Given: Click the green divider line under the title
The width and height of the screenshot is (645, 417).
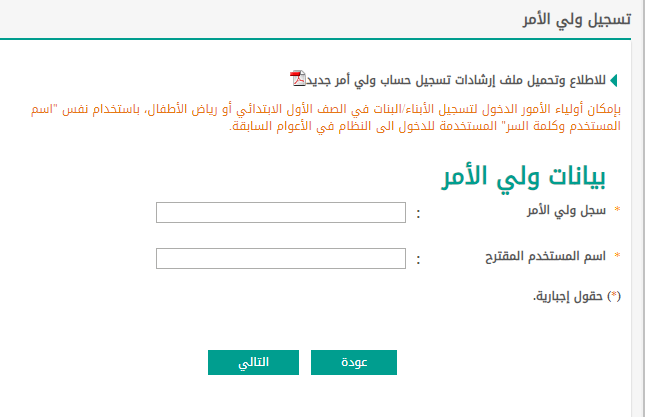Looking at the screenshot, I should point(316,39).
